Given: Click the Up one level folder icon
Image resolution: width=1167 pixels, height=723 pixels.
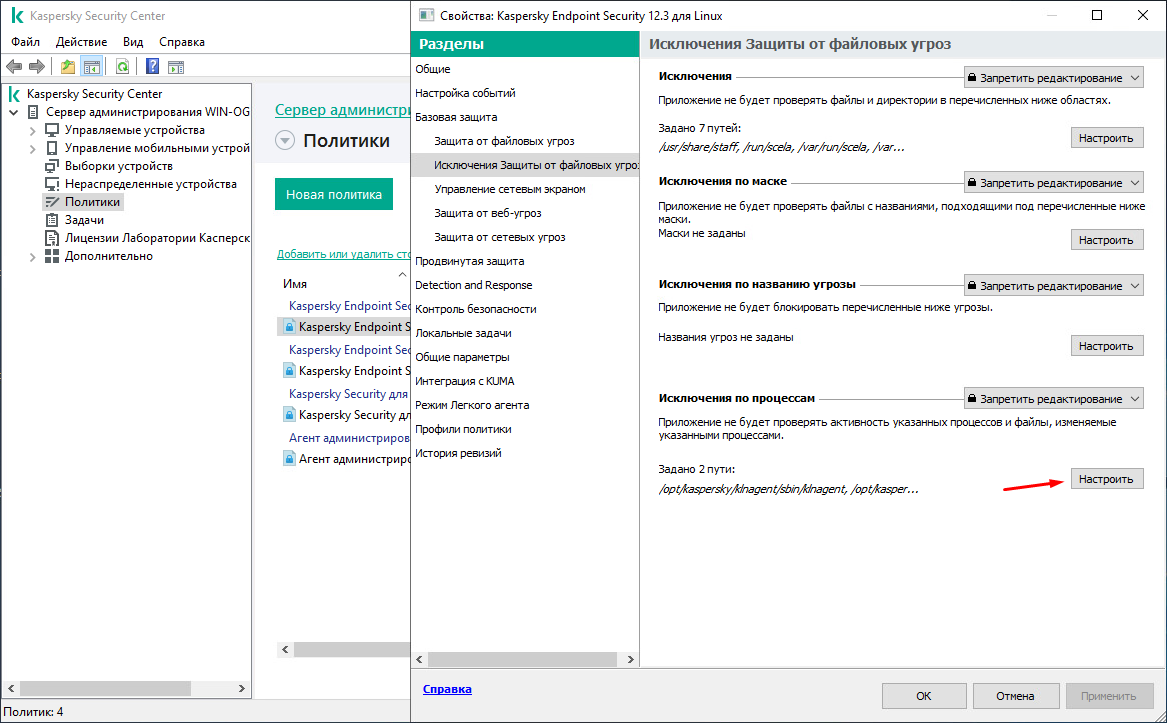Looking at the screenshot, I should pos(67,67).
